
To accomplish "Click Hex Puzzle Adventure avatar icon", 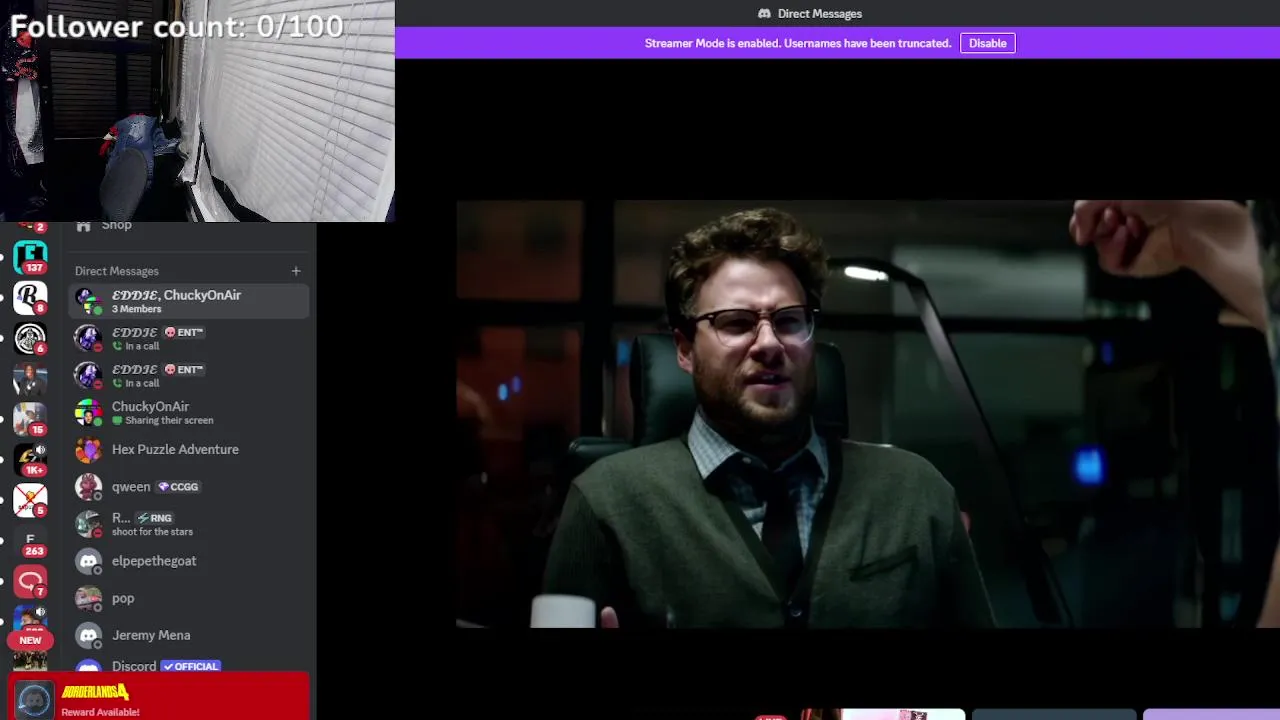I will click(x=88, y=450).
